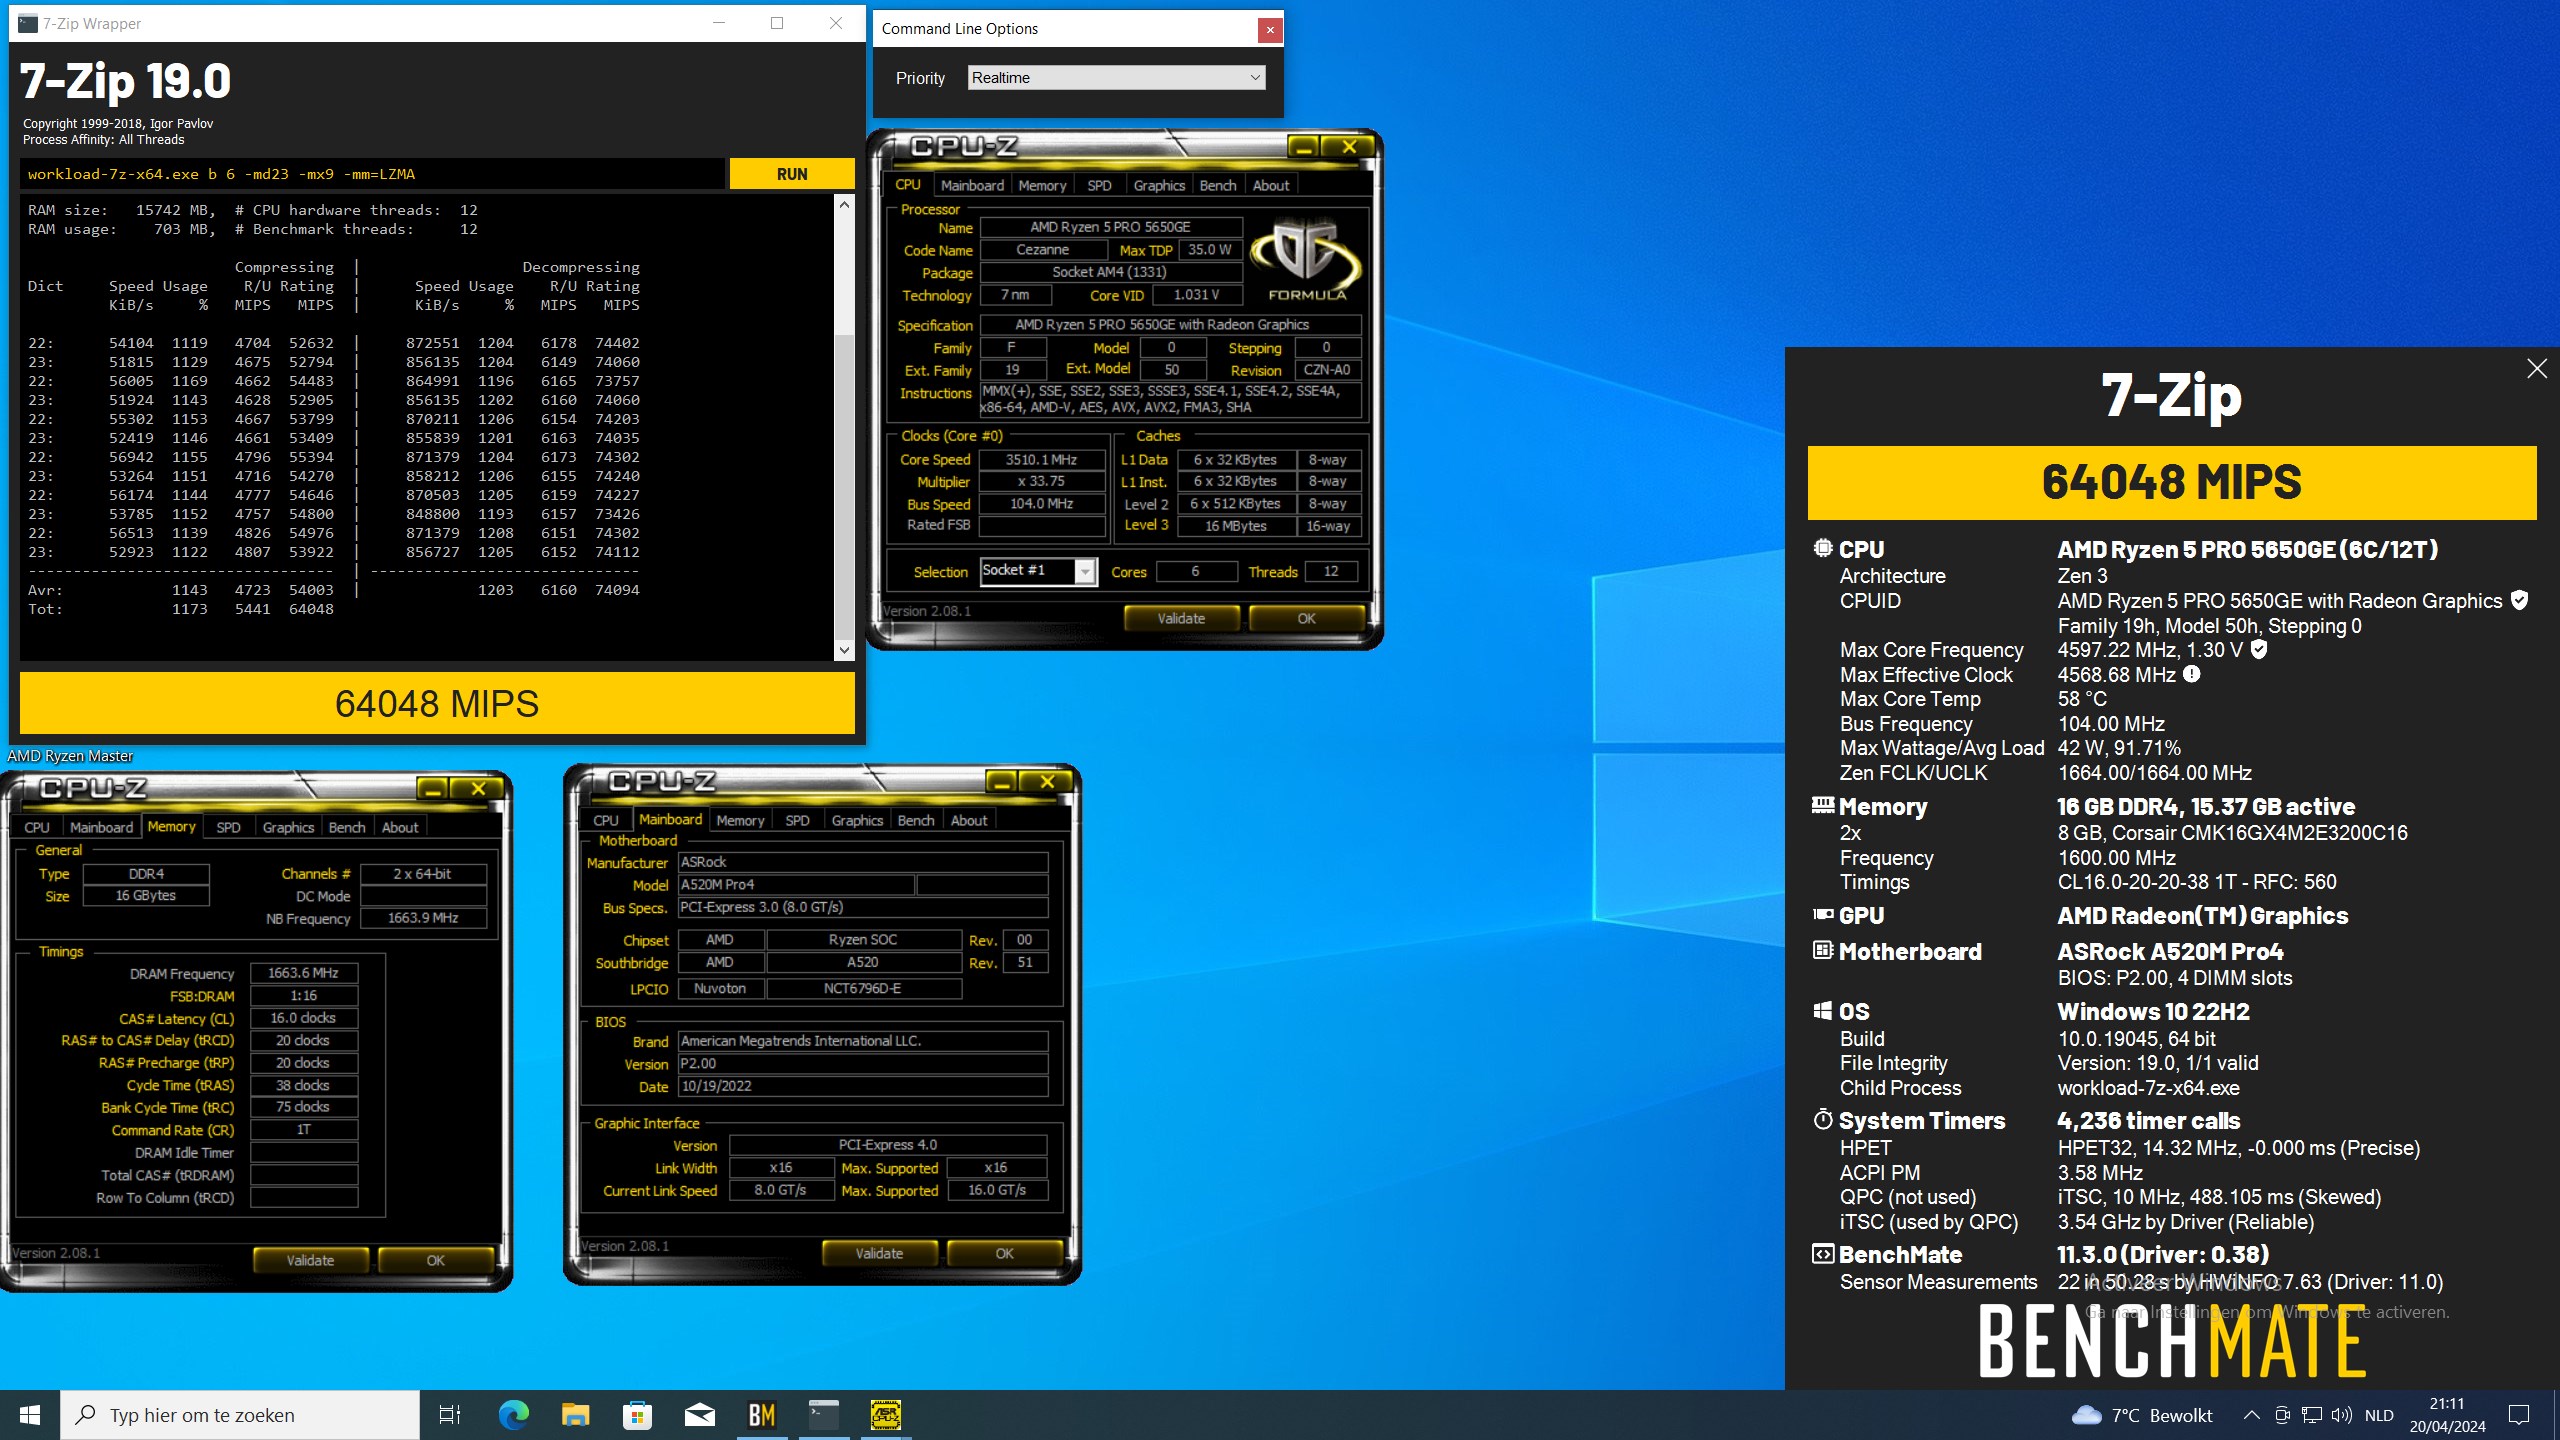Image resolution: width=2560 pixels, height=1440 pixels.
Task: Click Validate in the CPU-Z CPU window
Action: (x=1181, y=618)
